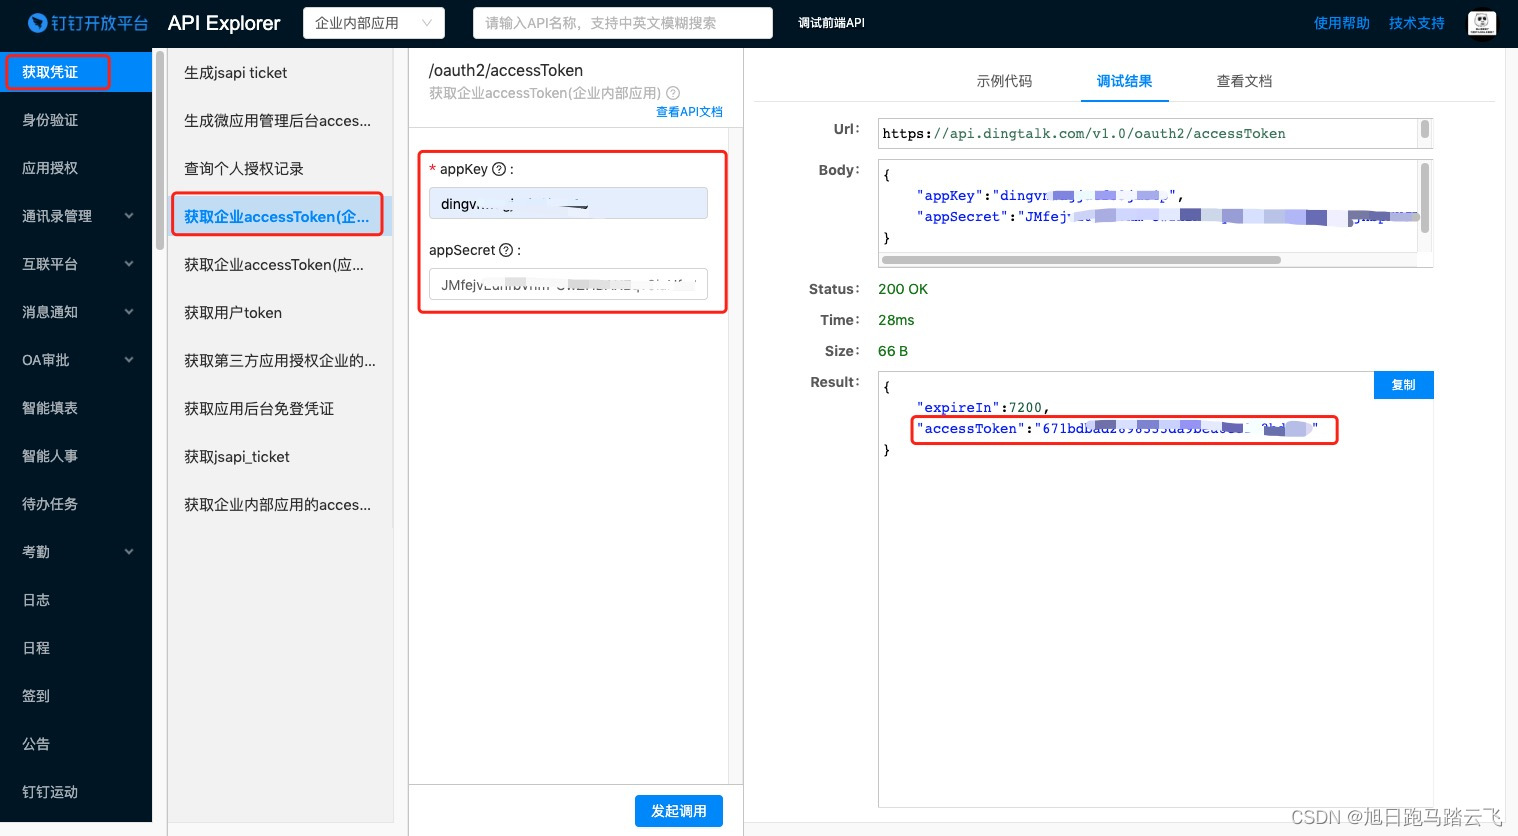Click the DingTalk open platform logo
Screen dimensions: 1518x836
coord(88,23)
